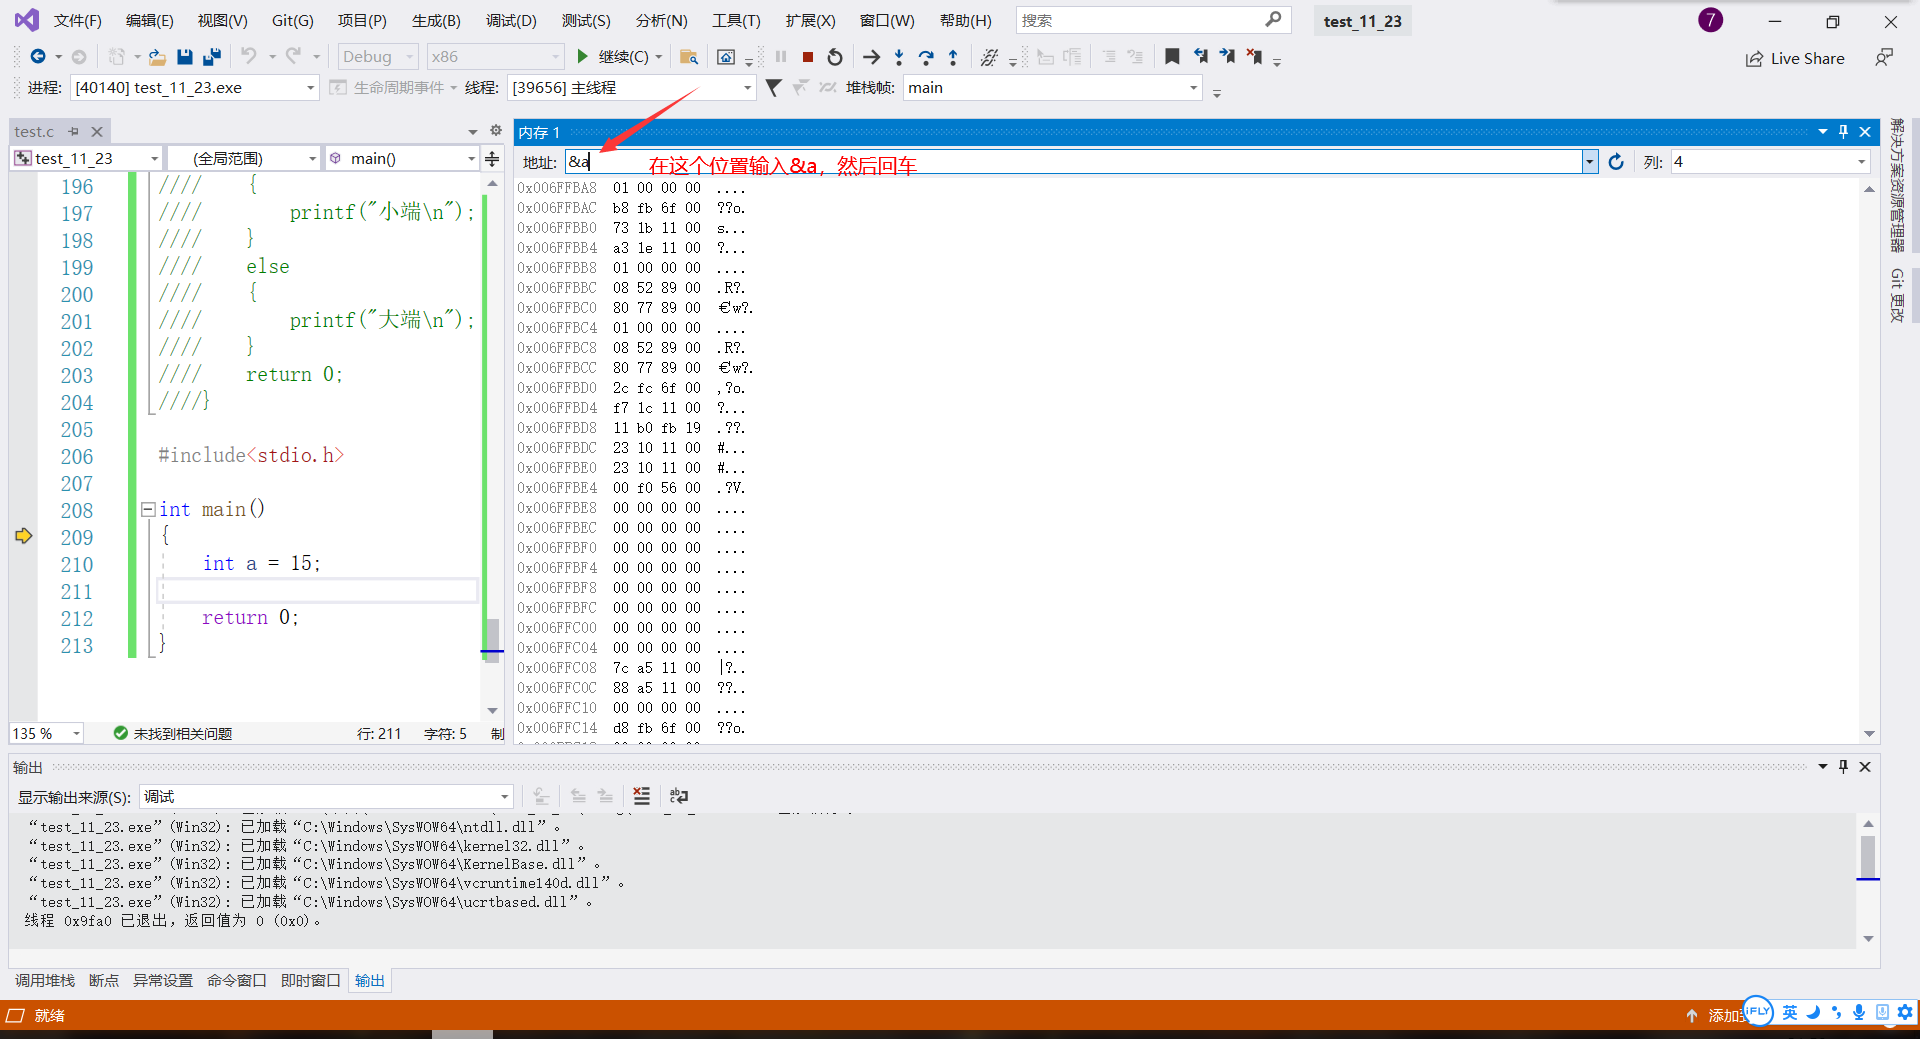Open the 命令窗口 tab
This screenshot has width=1920, height=1039.
[237, 981]
